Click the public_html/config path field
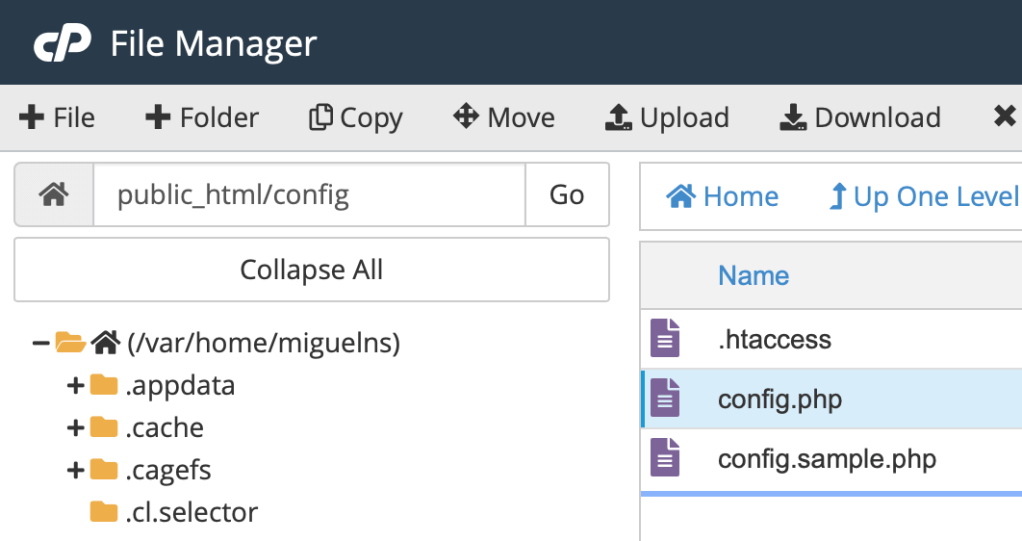1022x541 pixels. (x=308, y=194)
